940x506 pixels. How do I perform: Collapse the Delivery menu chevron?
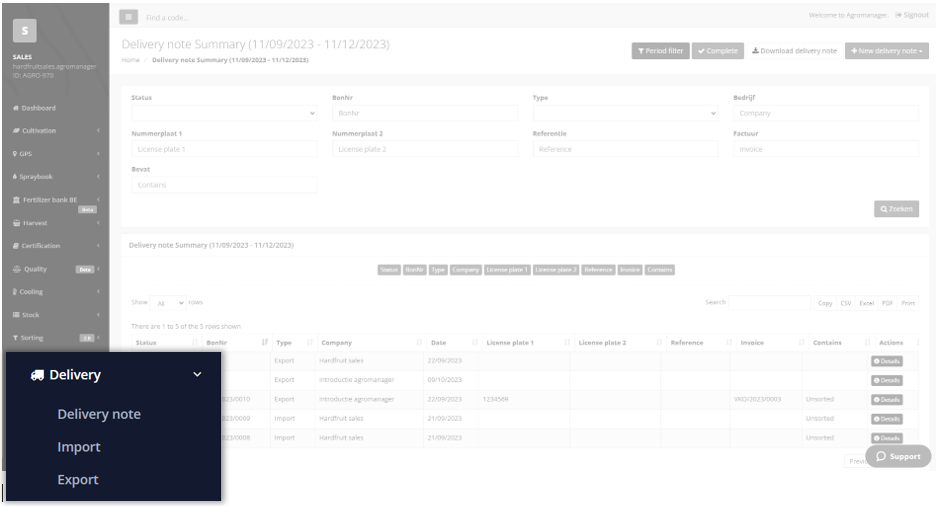click(x=197, y=375)
